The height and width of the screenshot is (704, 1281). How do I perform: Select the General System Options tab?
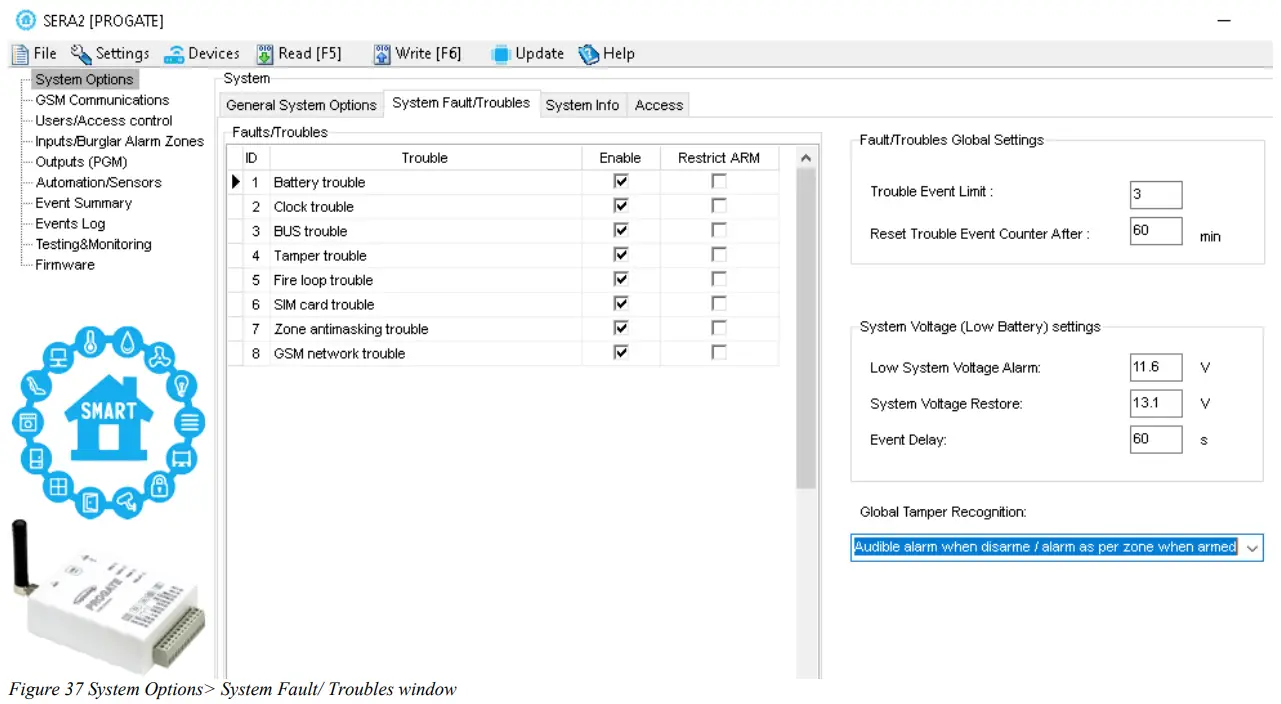[300, 104]
